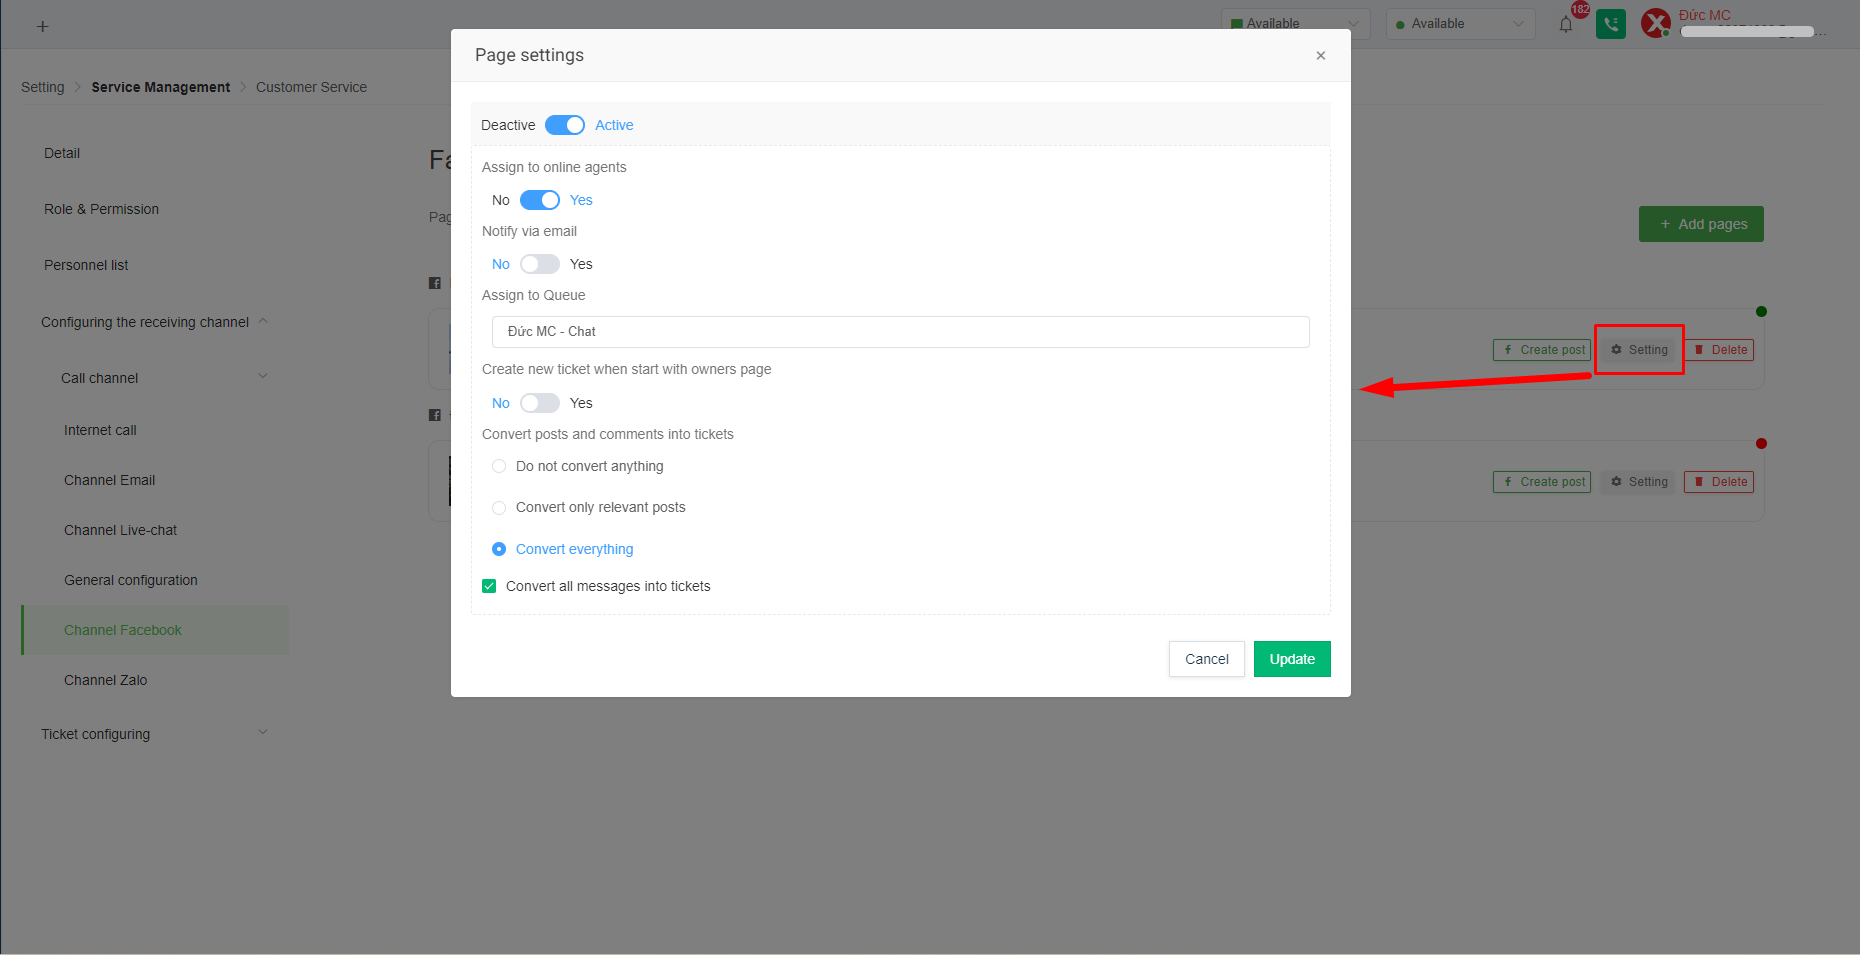
Task: Toggle the Deactive/Active switch
Action: click(x=565, y=125)
